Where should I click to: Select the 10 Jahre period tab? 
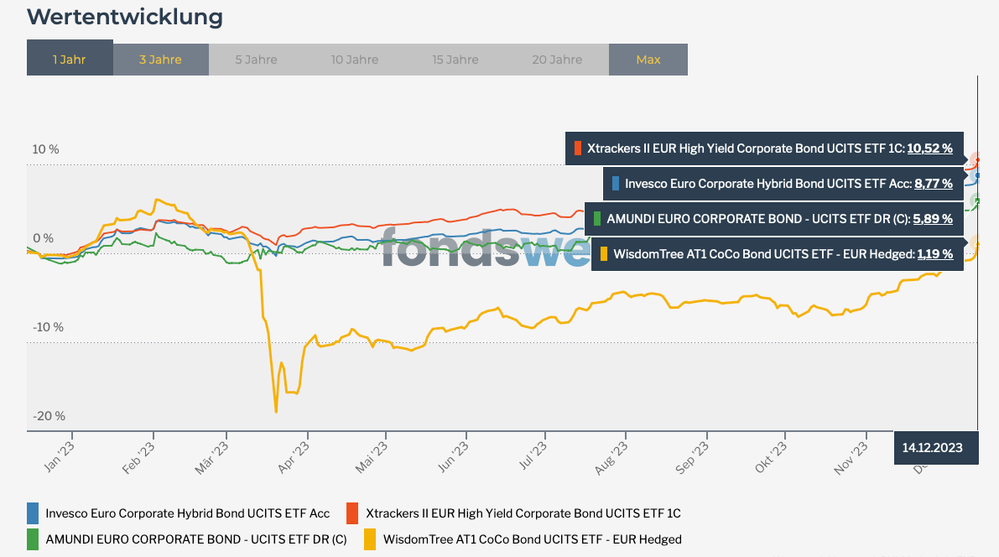click(355, 60)
